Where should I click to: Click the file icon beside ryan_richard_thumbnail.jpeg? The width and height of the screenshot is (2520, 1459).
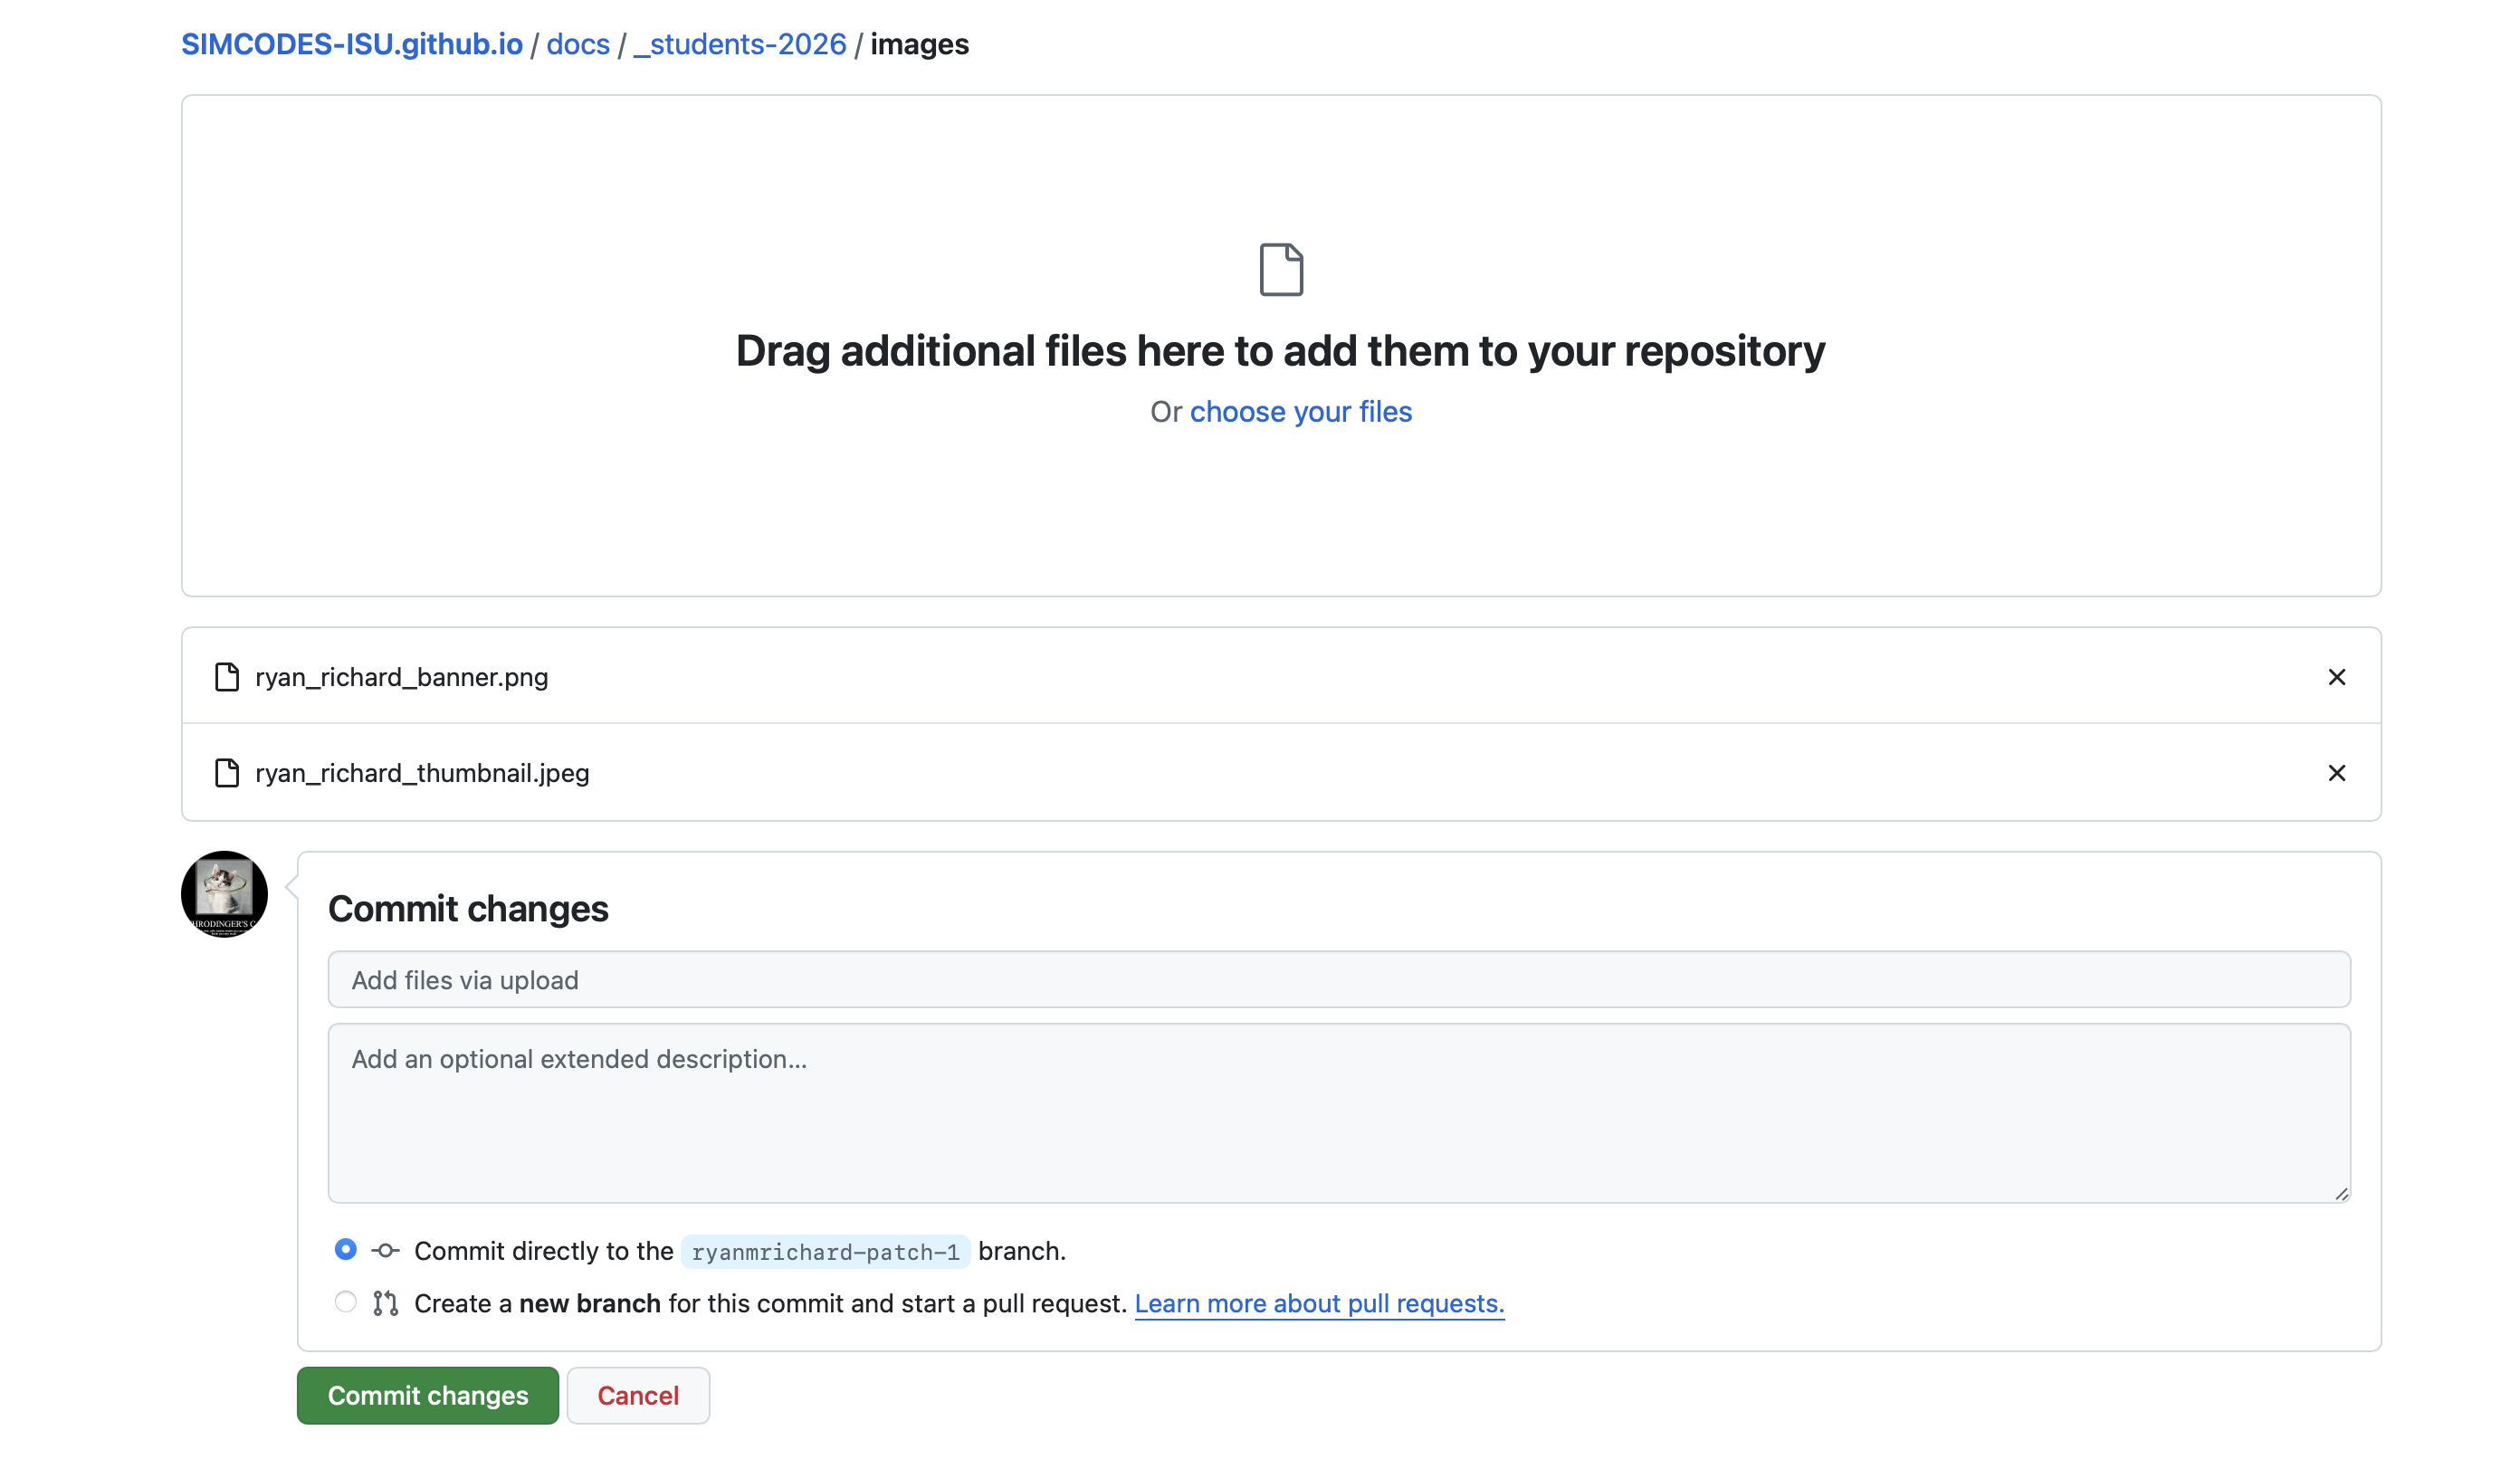(x=225, y=771)
